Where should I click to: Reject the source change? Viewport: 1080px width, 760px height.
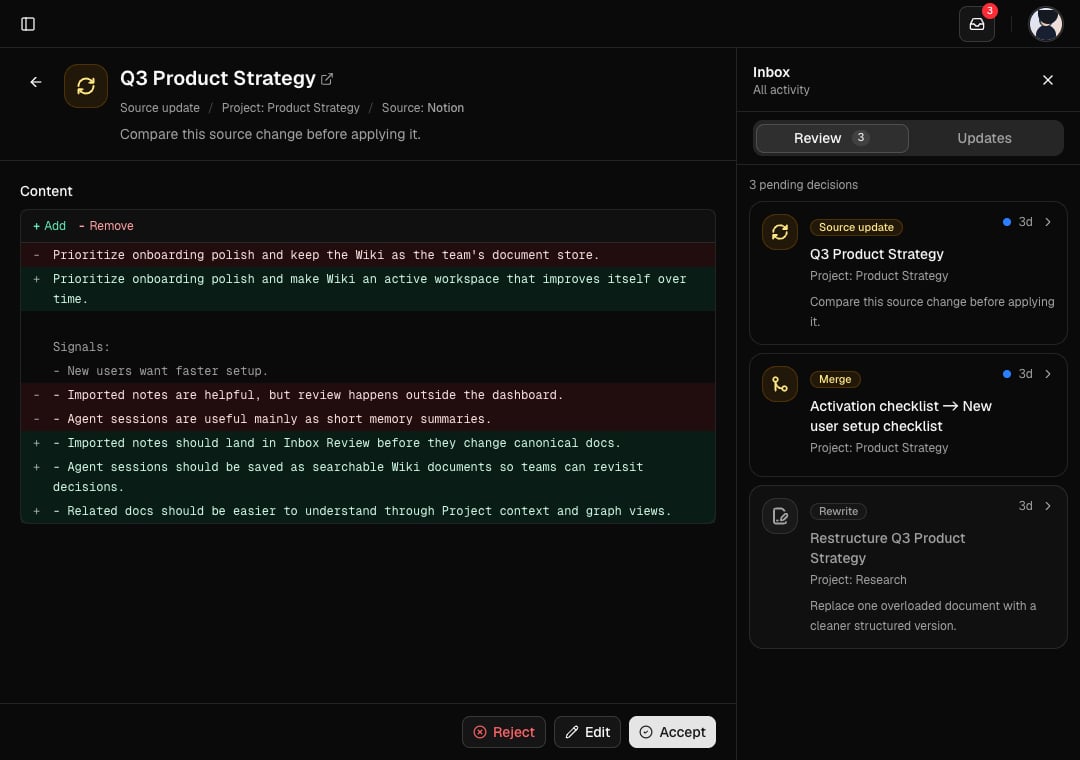pyautogui.click(x=503, y=732)
